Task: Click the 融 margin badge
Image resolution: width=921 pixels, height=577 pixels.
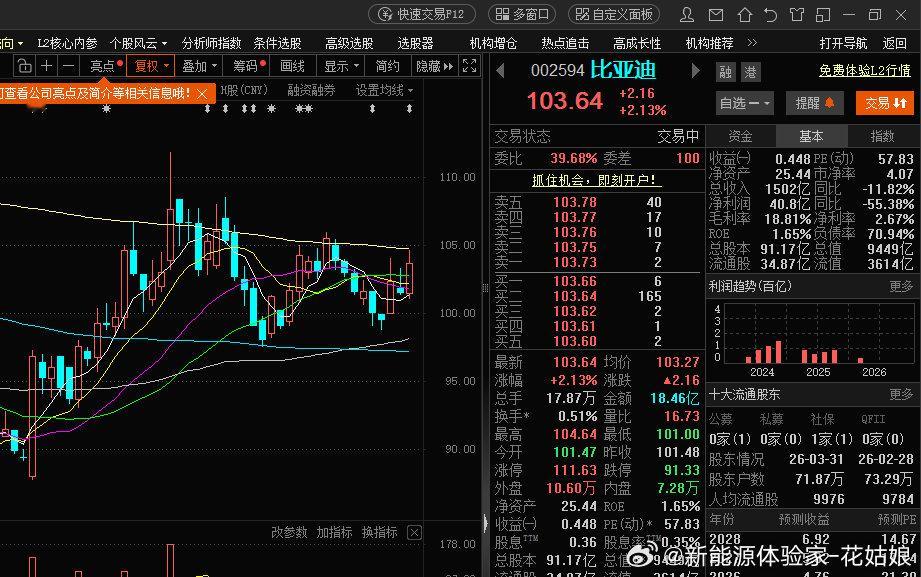Action: click(725, 72)
